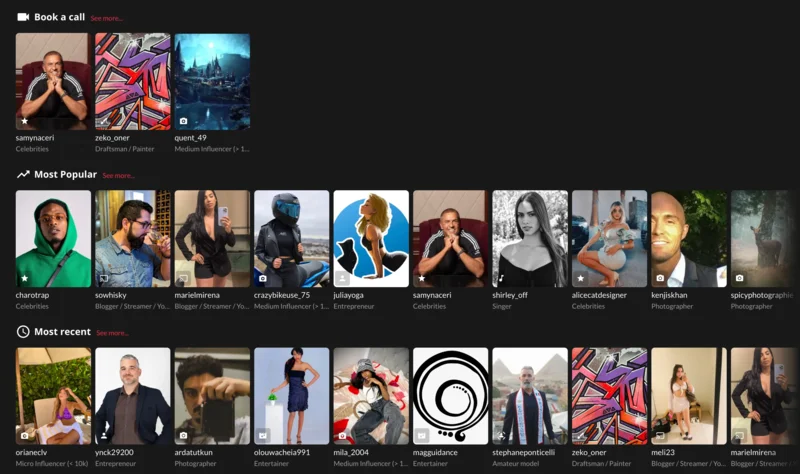Click the Most Popular section heading
The image size is (800, 474).
click(65, 174)
